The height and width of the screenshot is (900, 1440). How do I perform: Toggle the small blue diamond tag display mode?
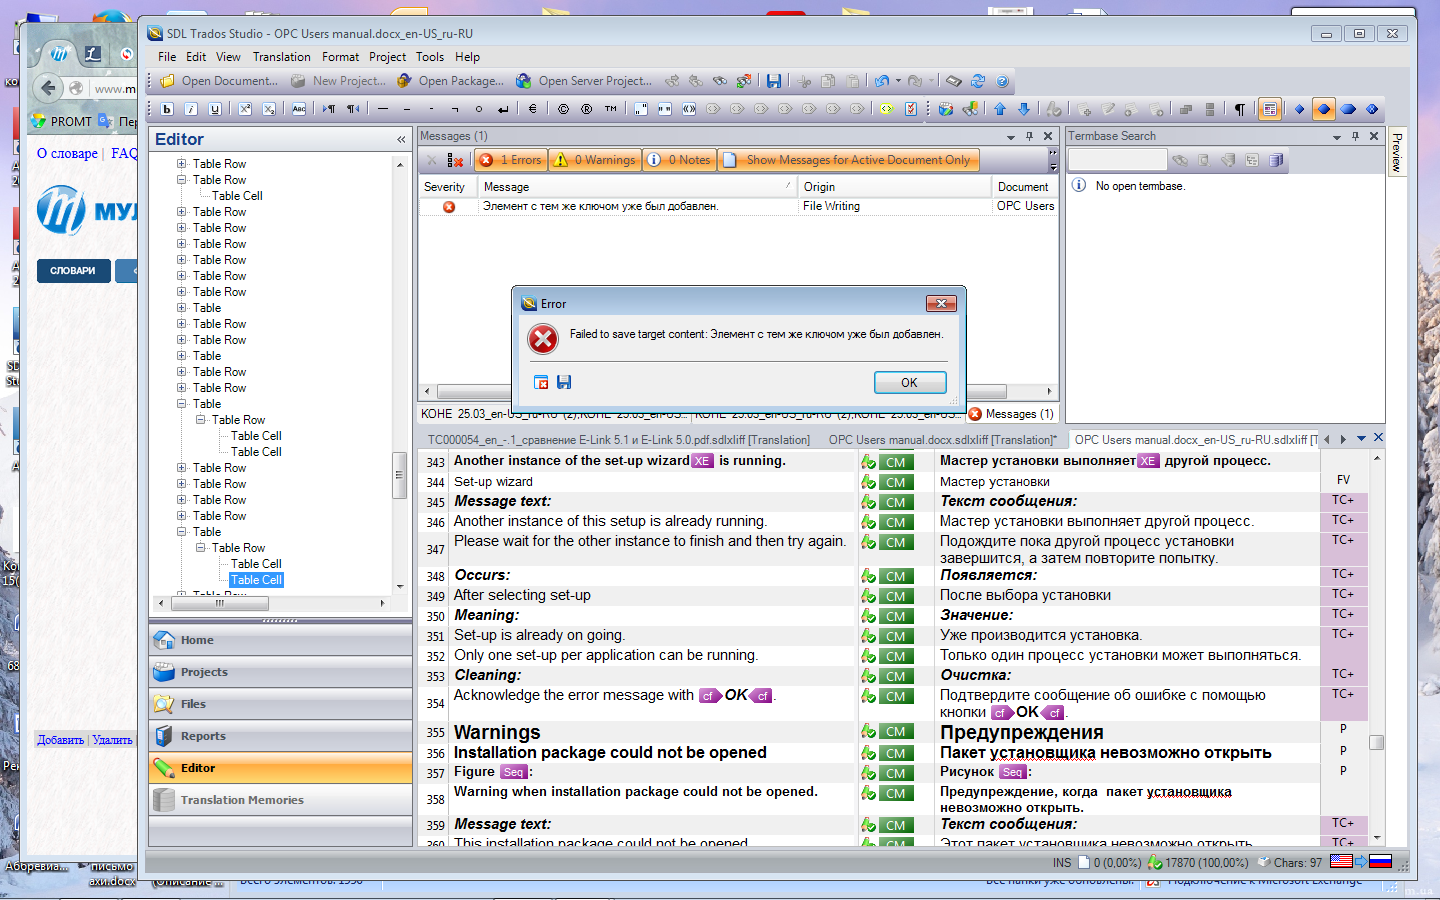point(1300,109)
